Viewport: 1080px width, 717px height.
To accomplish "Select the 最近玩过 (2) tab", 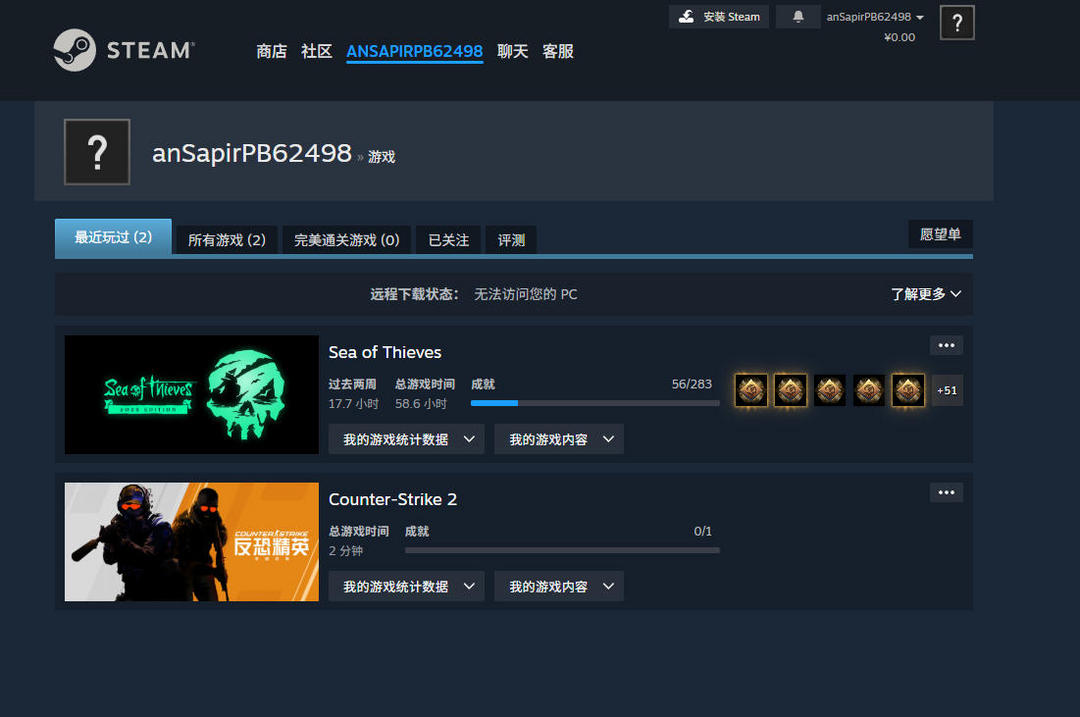I will point(113,238).
